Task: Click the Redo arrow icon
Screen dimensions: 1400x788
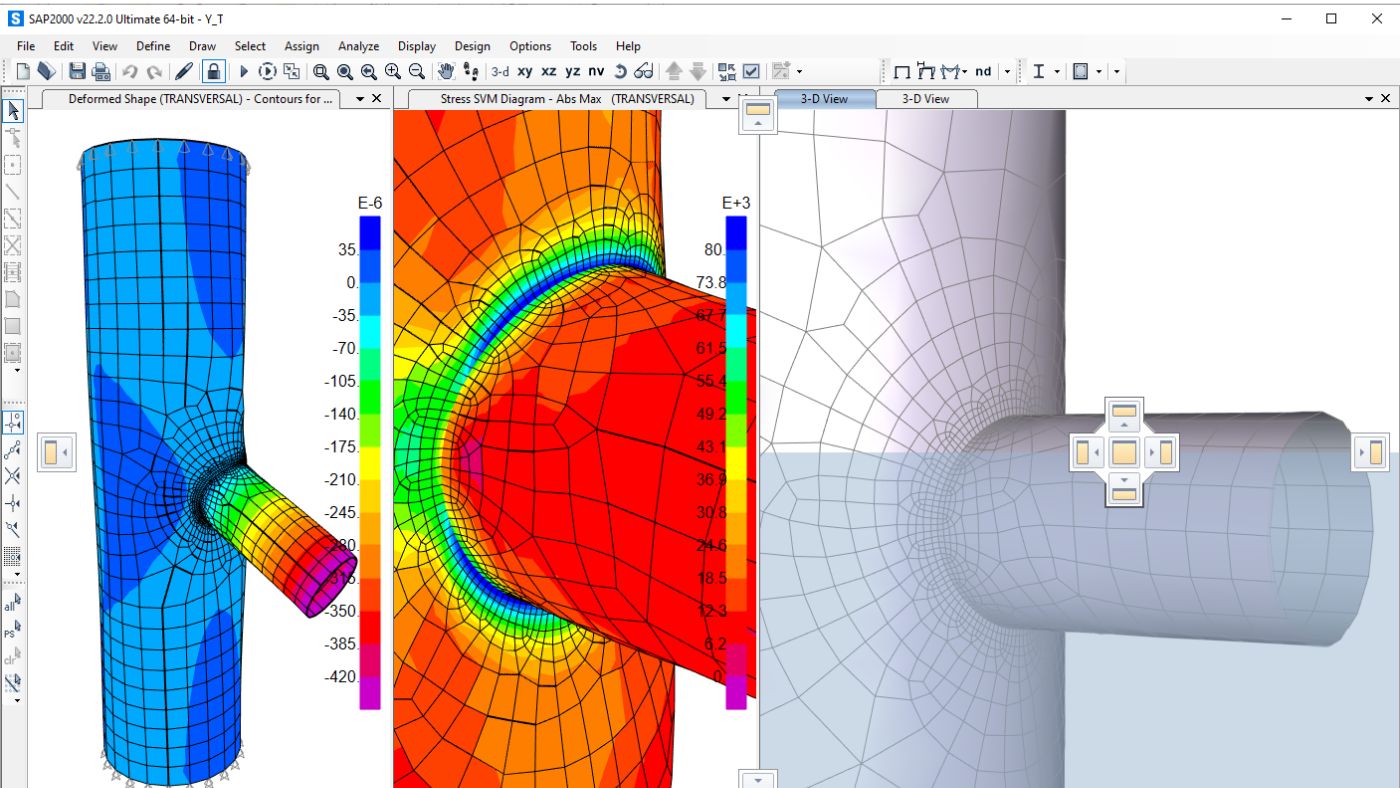Action: point(154,71)
